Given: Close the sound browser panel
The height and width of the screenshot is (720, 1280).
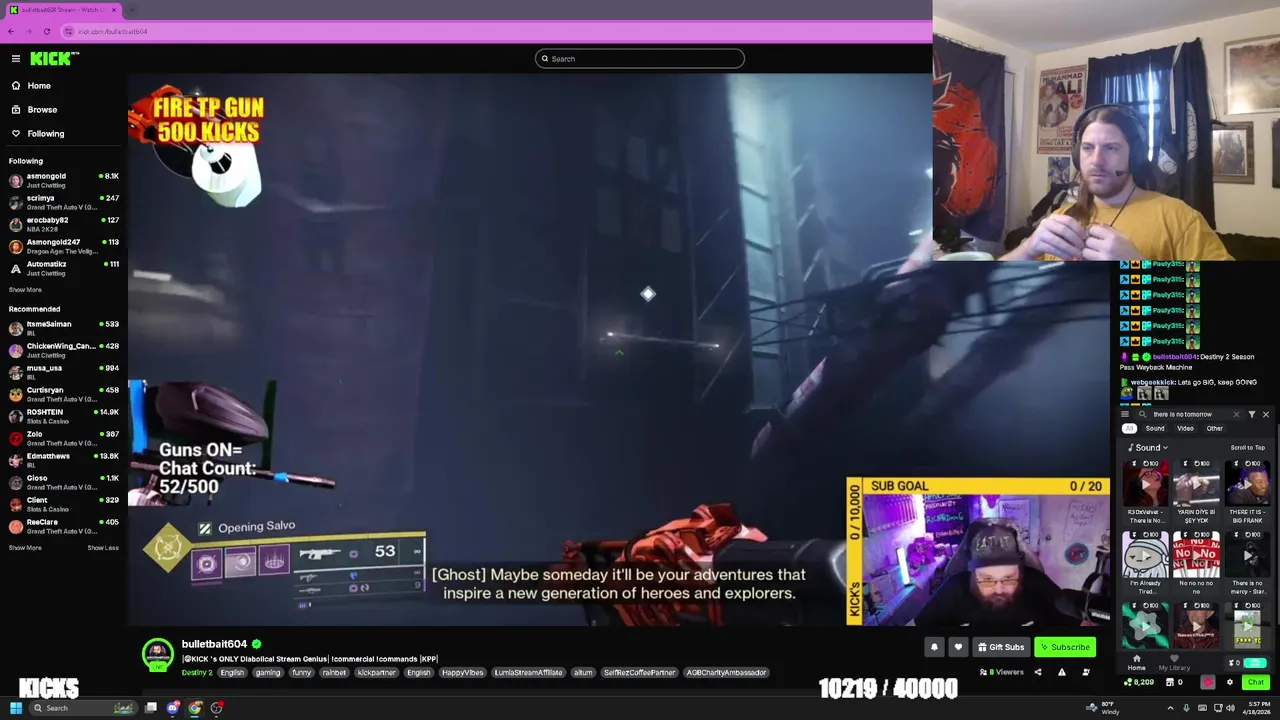Looking at the screenshot, I should pos(1266,414).
